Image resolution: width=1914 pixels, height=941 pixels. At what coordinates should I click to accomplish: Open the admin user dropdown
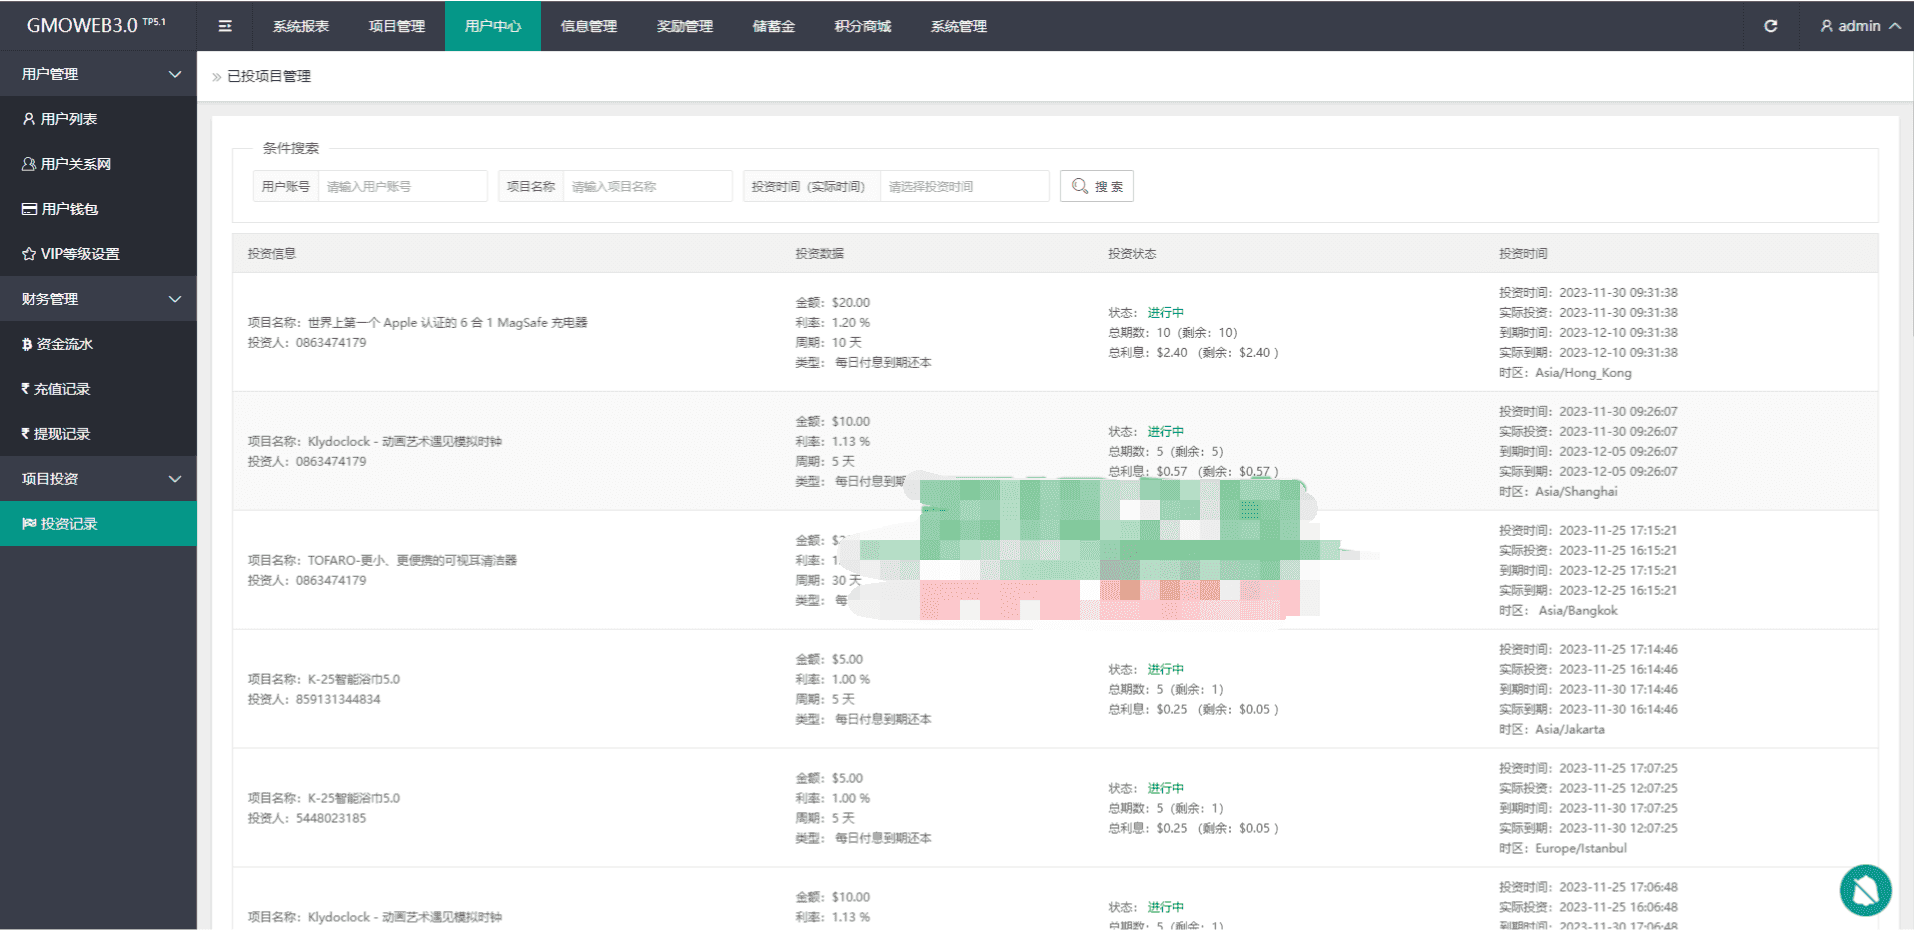tap(1860, 26)
